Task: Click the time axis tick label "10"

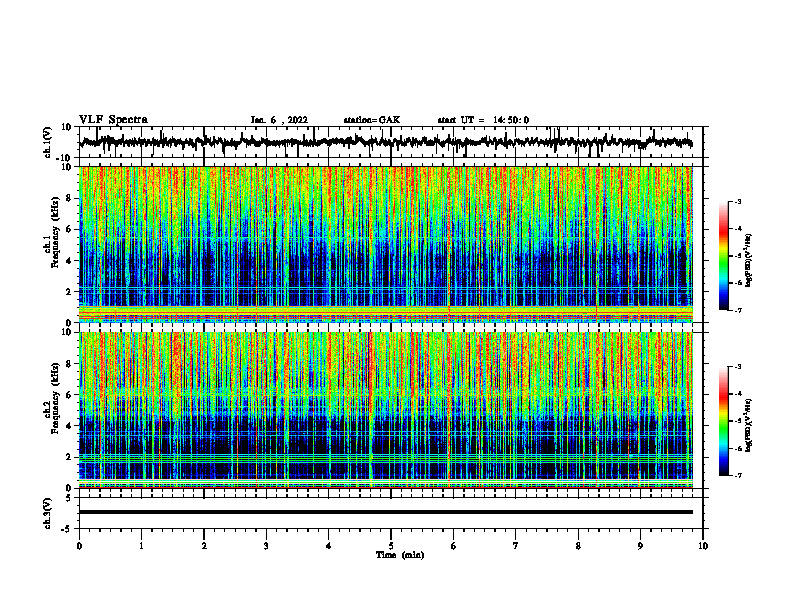Action: (x=703, y=546)
